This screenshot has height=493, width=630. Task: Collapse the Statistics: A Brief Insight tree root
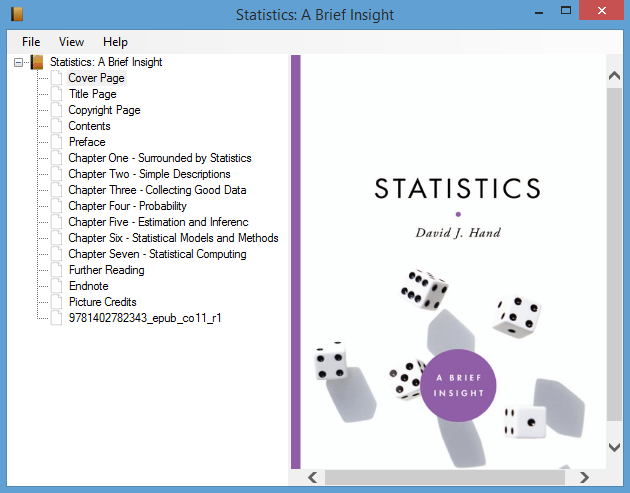(18, 62)
